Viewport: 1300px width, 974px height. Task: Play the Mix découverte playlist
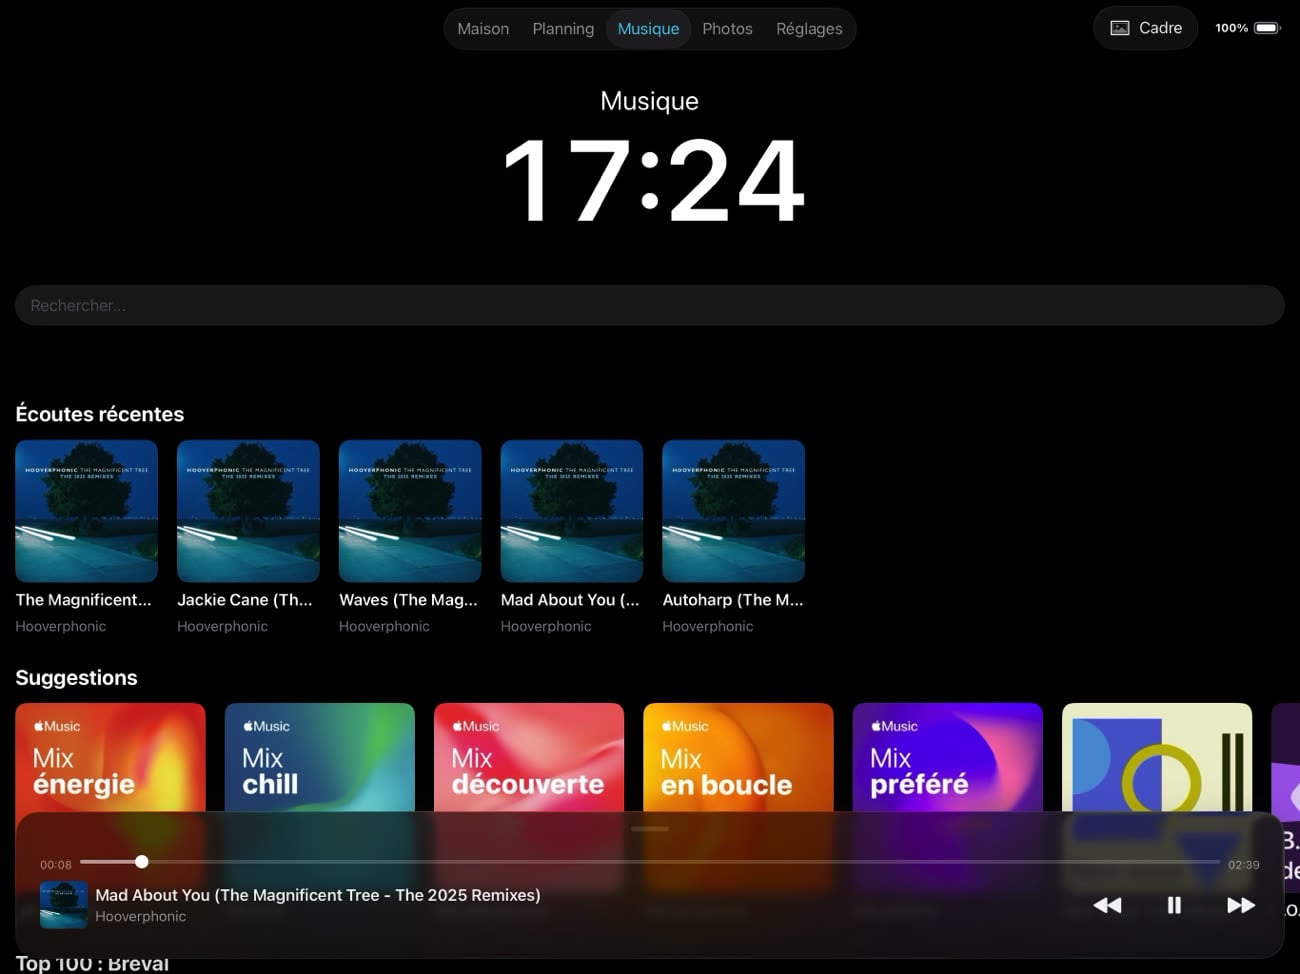(529, 757)
